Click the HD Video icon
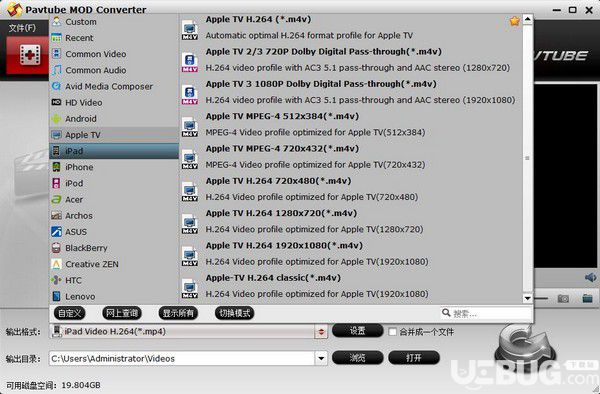This screenshot has width=600, height=394. (56, 102)
